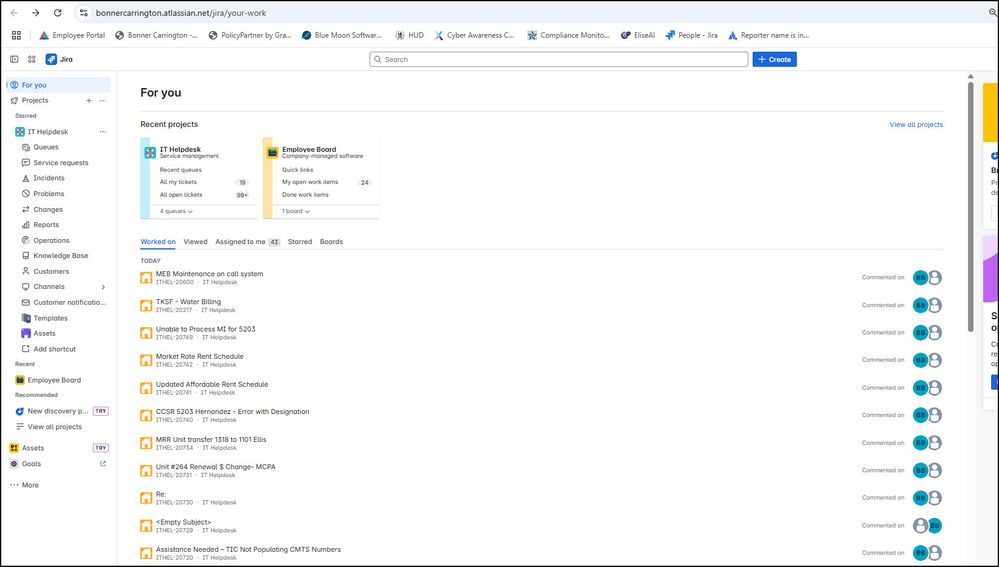Expand the Channels submenu chevron

(103, 287)
